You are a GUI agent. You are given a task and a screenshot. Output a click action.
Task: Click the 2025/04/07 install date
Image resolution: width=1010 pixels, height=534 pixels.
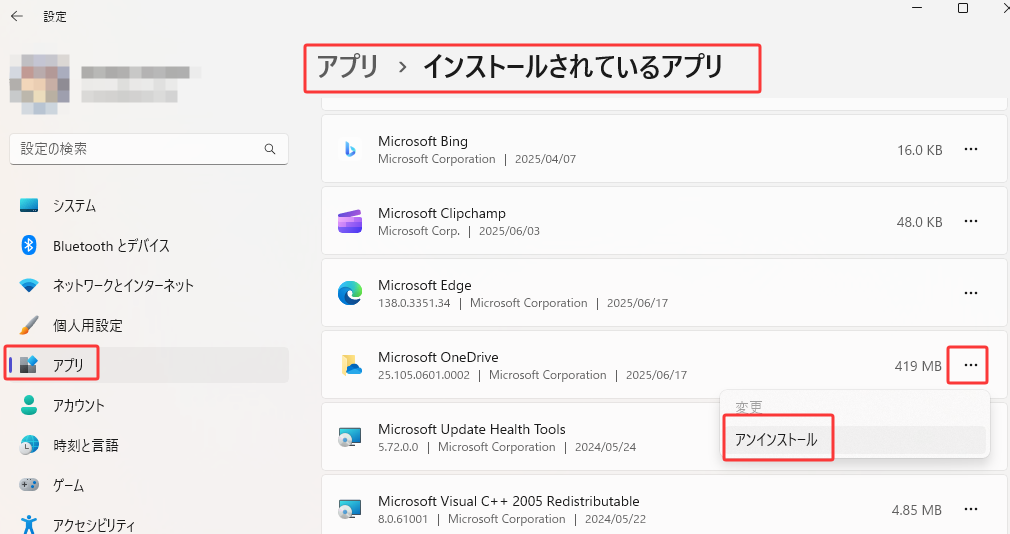click(546, 159)
